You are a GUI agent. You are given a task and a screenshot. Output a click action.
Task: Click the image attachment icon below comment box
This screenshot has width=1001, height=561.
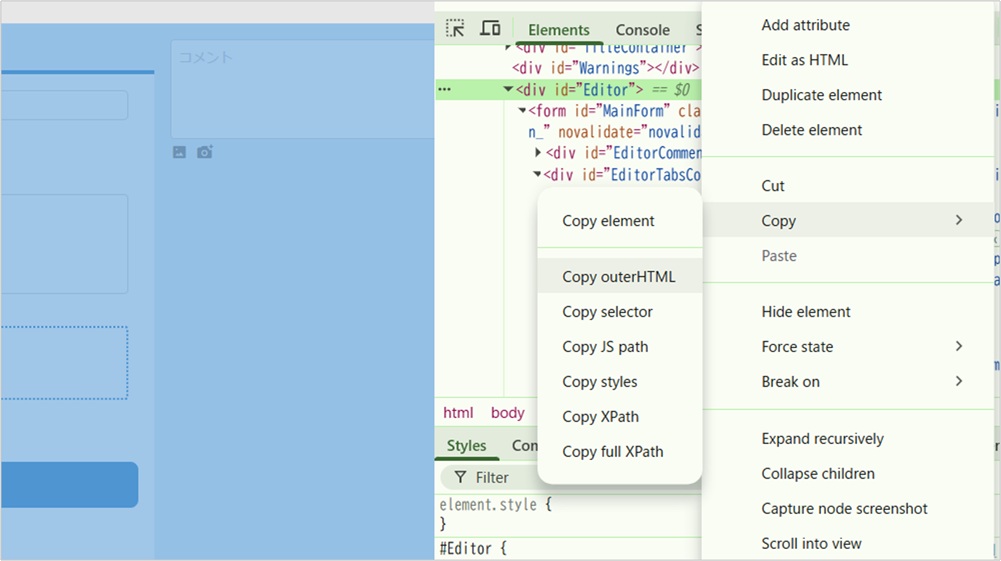point(179,152)
